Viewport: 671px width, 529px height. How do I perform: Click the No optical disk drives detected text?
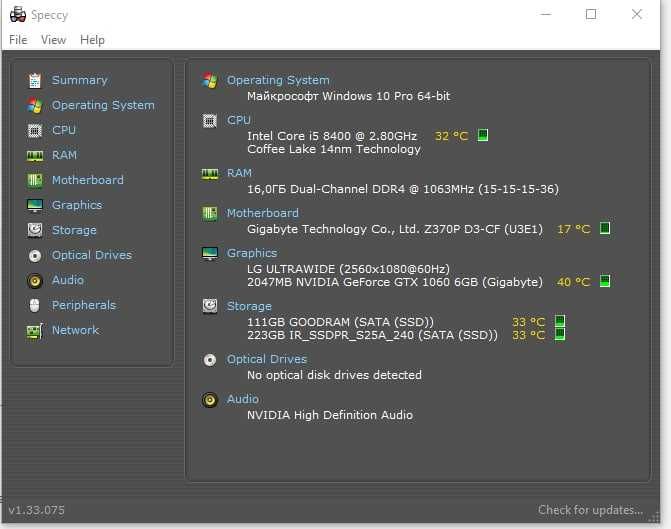click(x=334, y=375)
